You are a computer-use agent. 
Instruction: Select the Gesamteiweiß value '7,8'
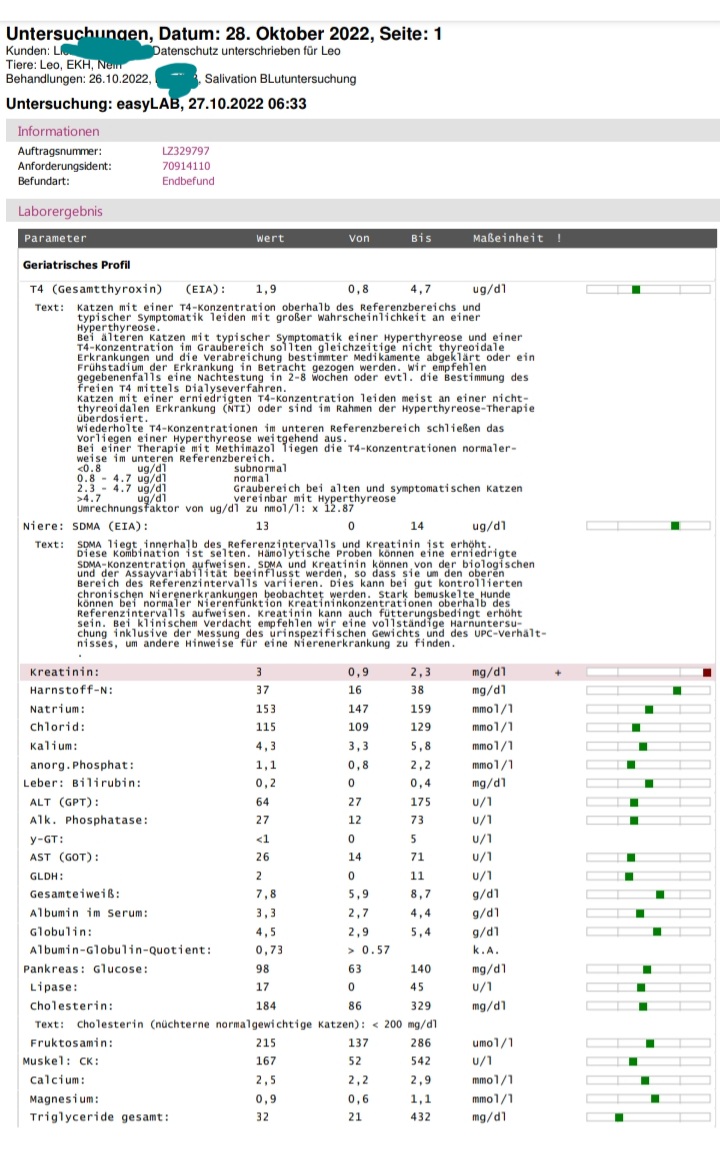265,894
